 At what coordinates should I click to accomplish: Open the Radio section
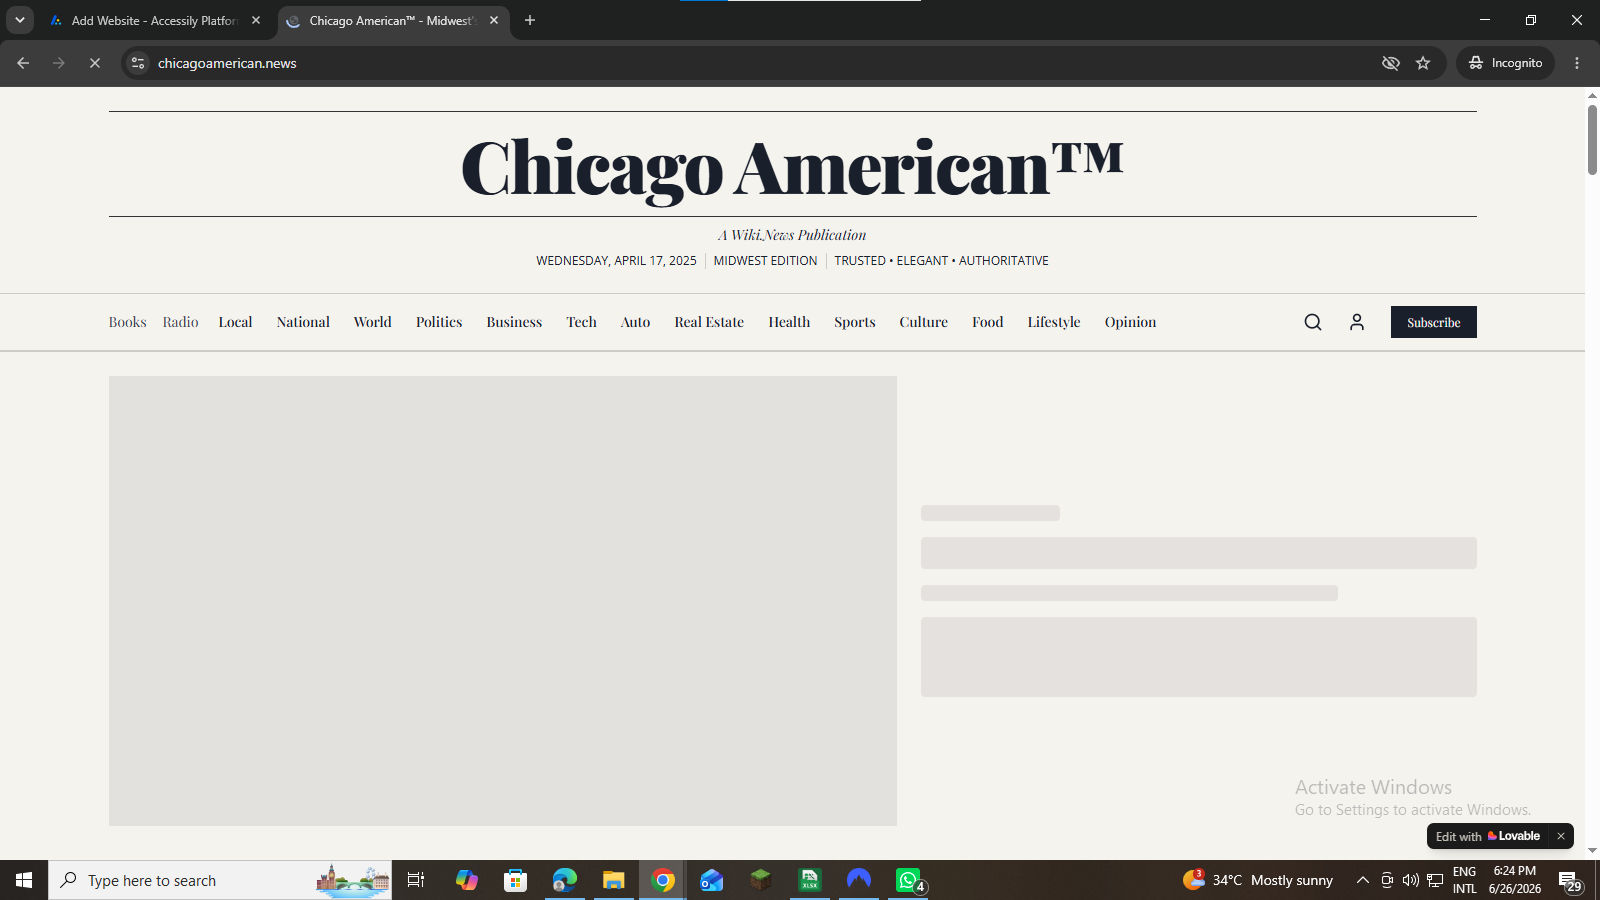[x=181, y=322]
